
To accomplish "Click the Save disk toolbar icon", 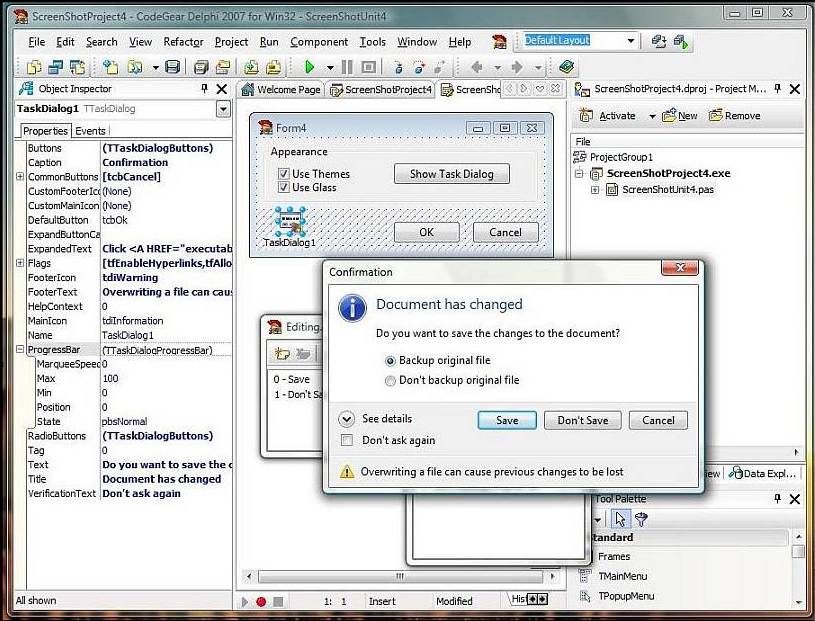I will click(172, 67).
